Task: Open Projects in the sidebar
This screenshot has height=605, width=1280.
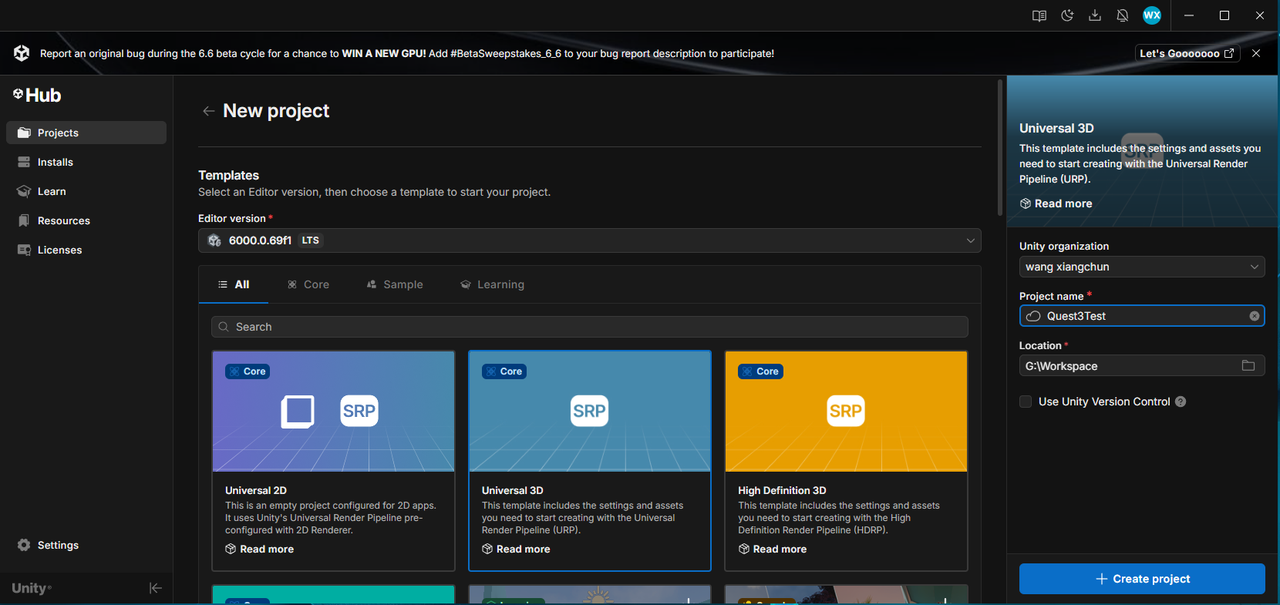Action: (x=86, y=133)
